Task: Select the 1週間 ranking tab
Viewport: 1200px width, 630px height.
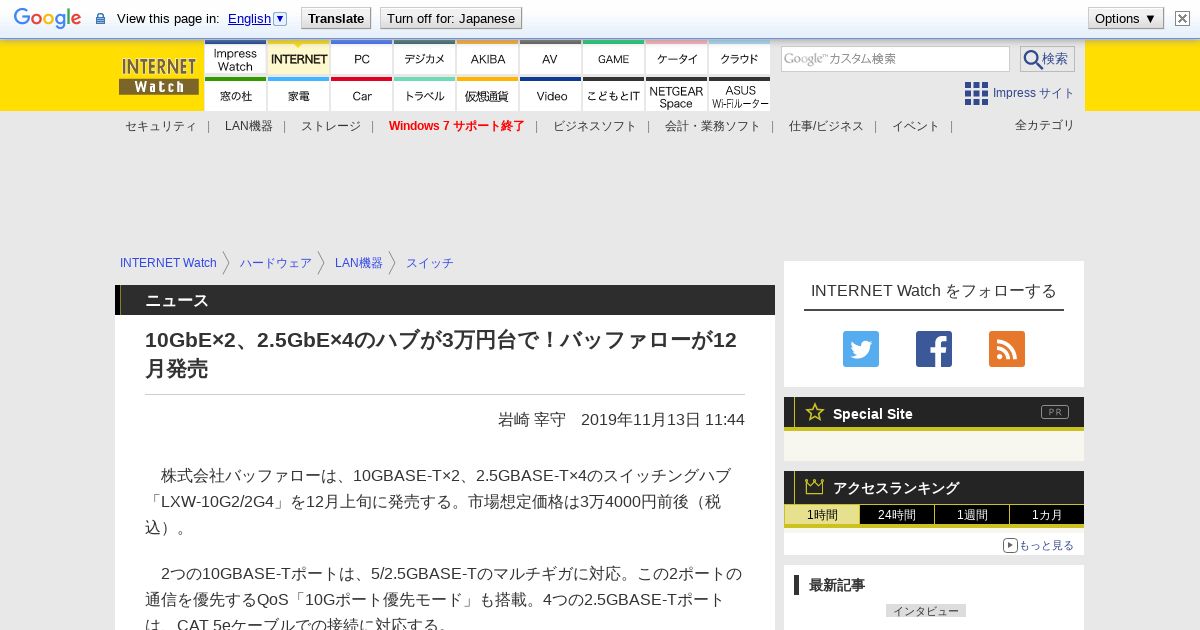Action: (x=972, y=515)
